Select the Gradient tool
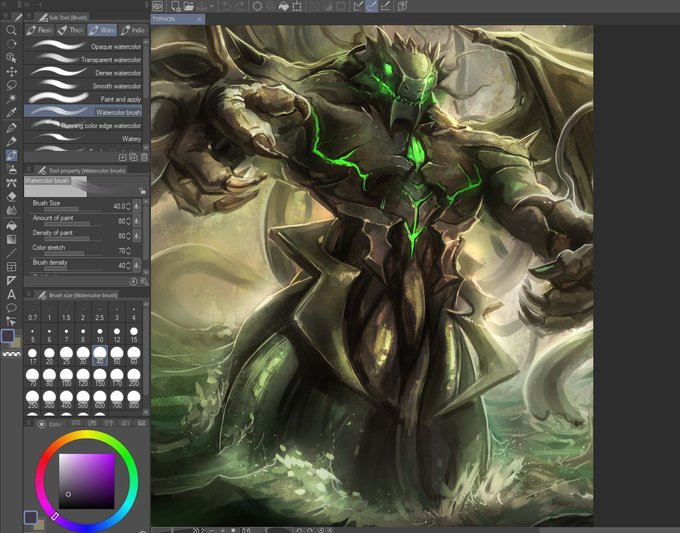Viewport: 680px width, 533px height. [x=11, y=239]
